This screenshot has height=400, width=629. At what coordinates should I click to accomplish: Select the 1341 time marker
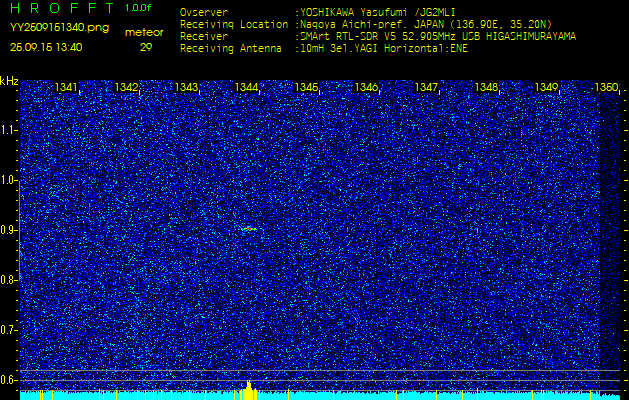67,88
